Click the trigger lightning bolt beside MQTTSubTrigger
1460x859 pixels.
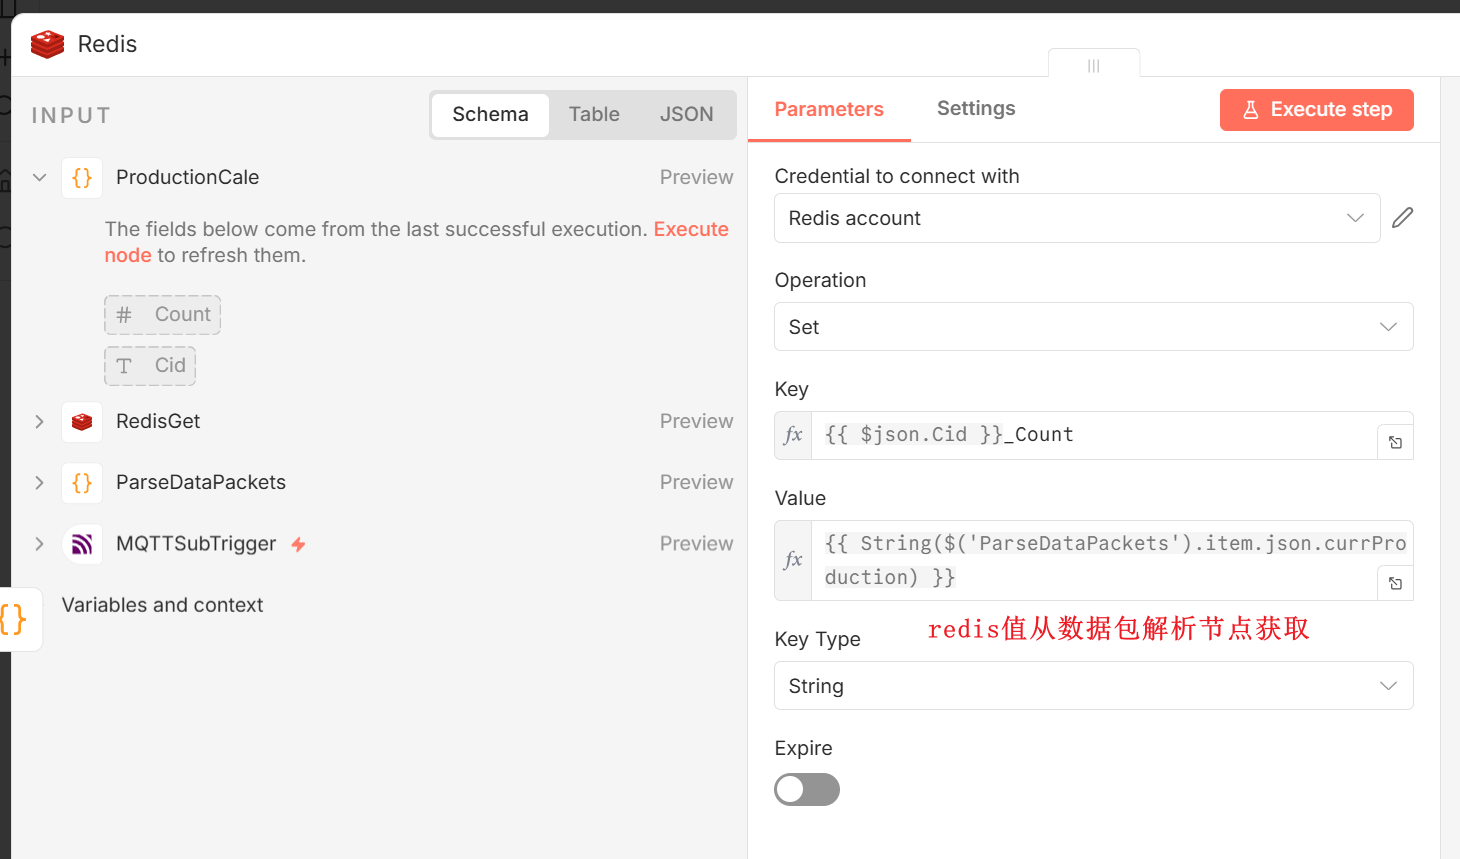(x=298, y=544)
